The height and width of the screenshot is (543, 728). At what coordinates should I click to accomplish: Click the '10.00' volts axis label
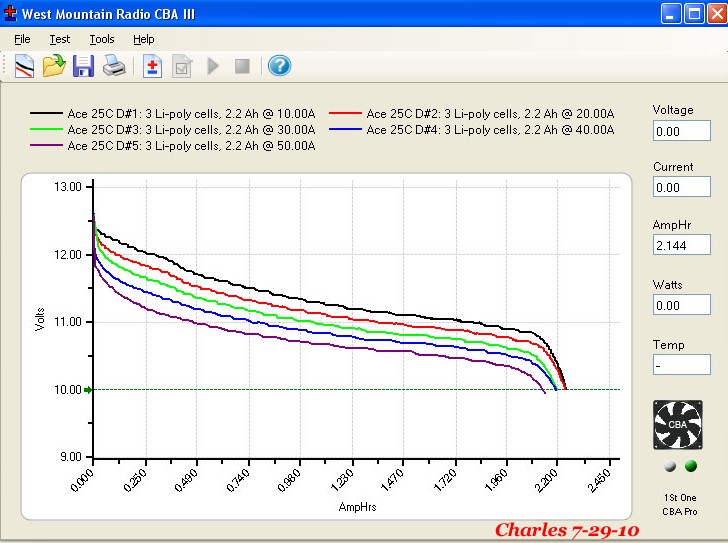[68, 390]
